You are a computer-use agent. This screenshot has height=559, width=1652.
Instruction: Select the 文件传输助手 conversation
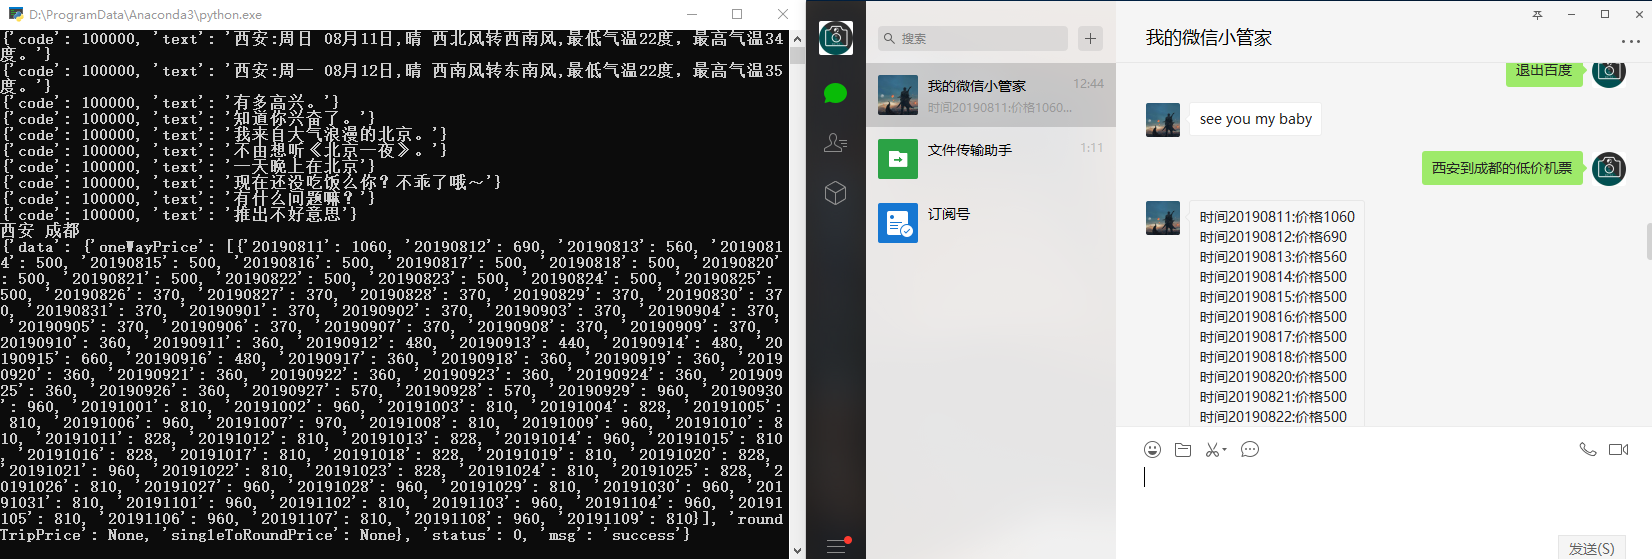[991, 159]
